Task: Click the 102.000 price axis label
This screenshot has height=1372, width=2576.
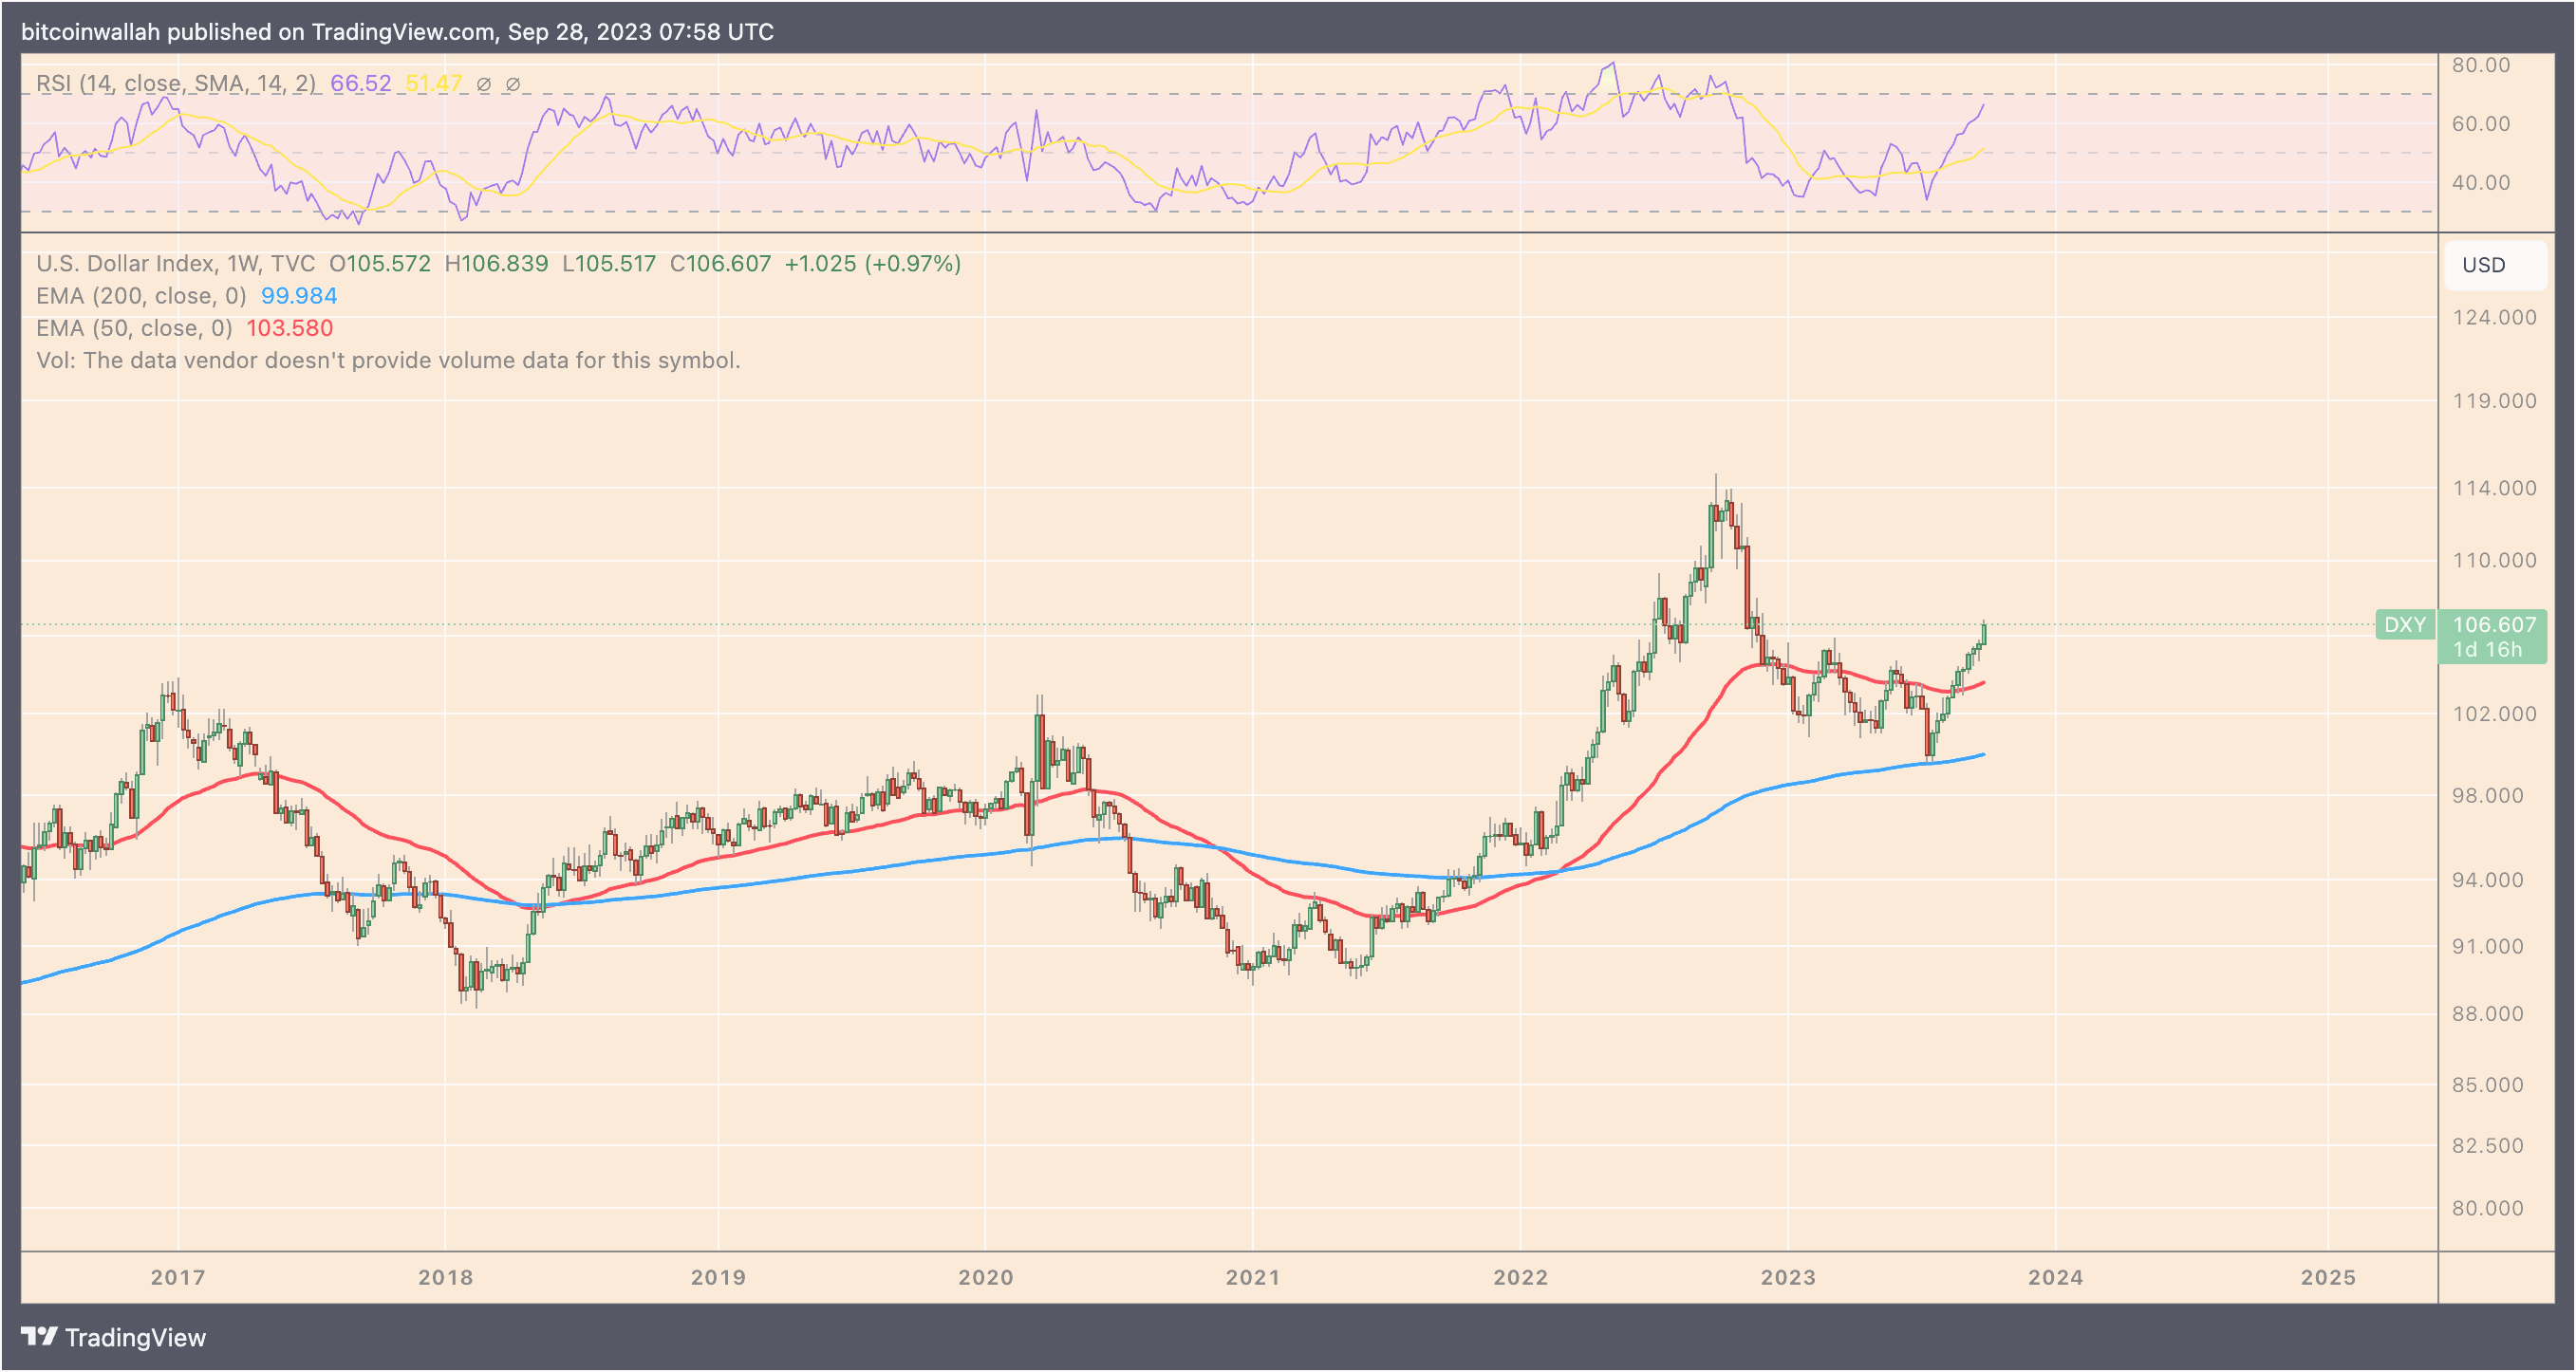Action: (2494, 713)
